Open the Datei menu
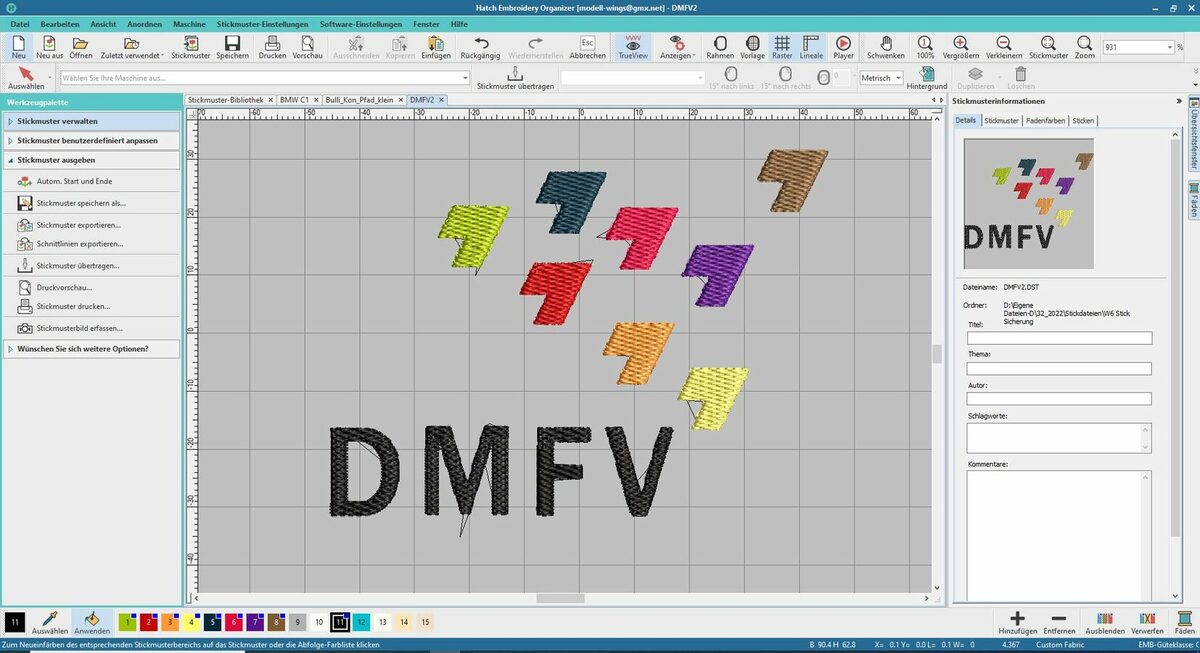This screenshot has height=653, width=1200. [x=20, y=23]
